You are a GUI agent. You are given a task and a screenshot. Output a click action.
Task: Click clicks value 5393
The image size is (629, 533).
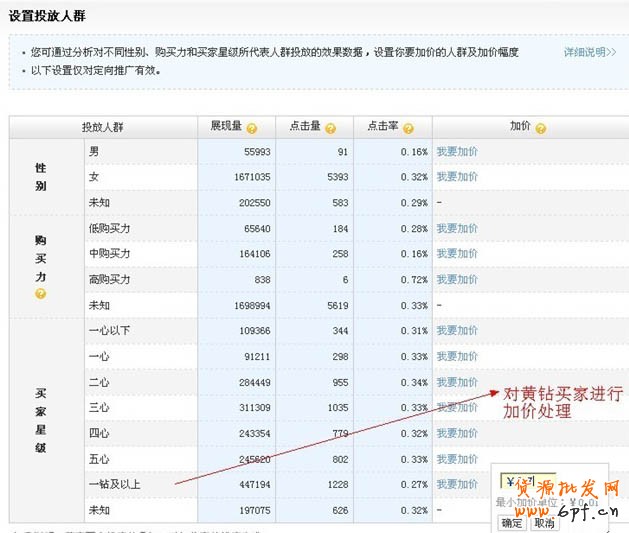pyautogui.click(x=338, y=177)
